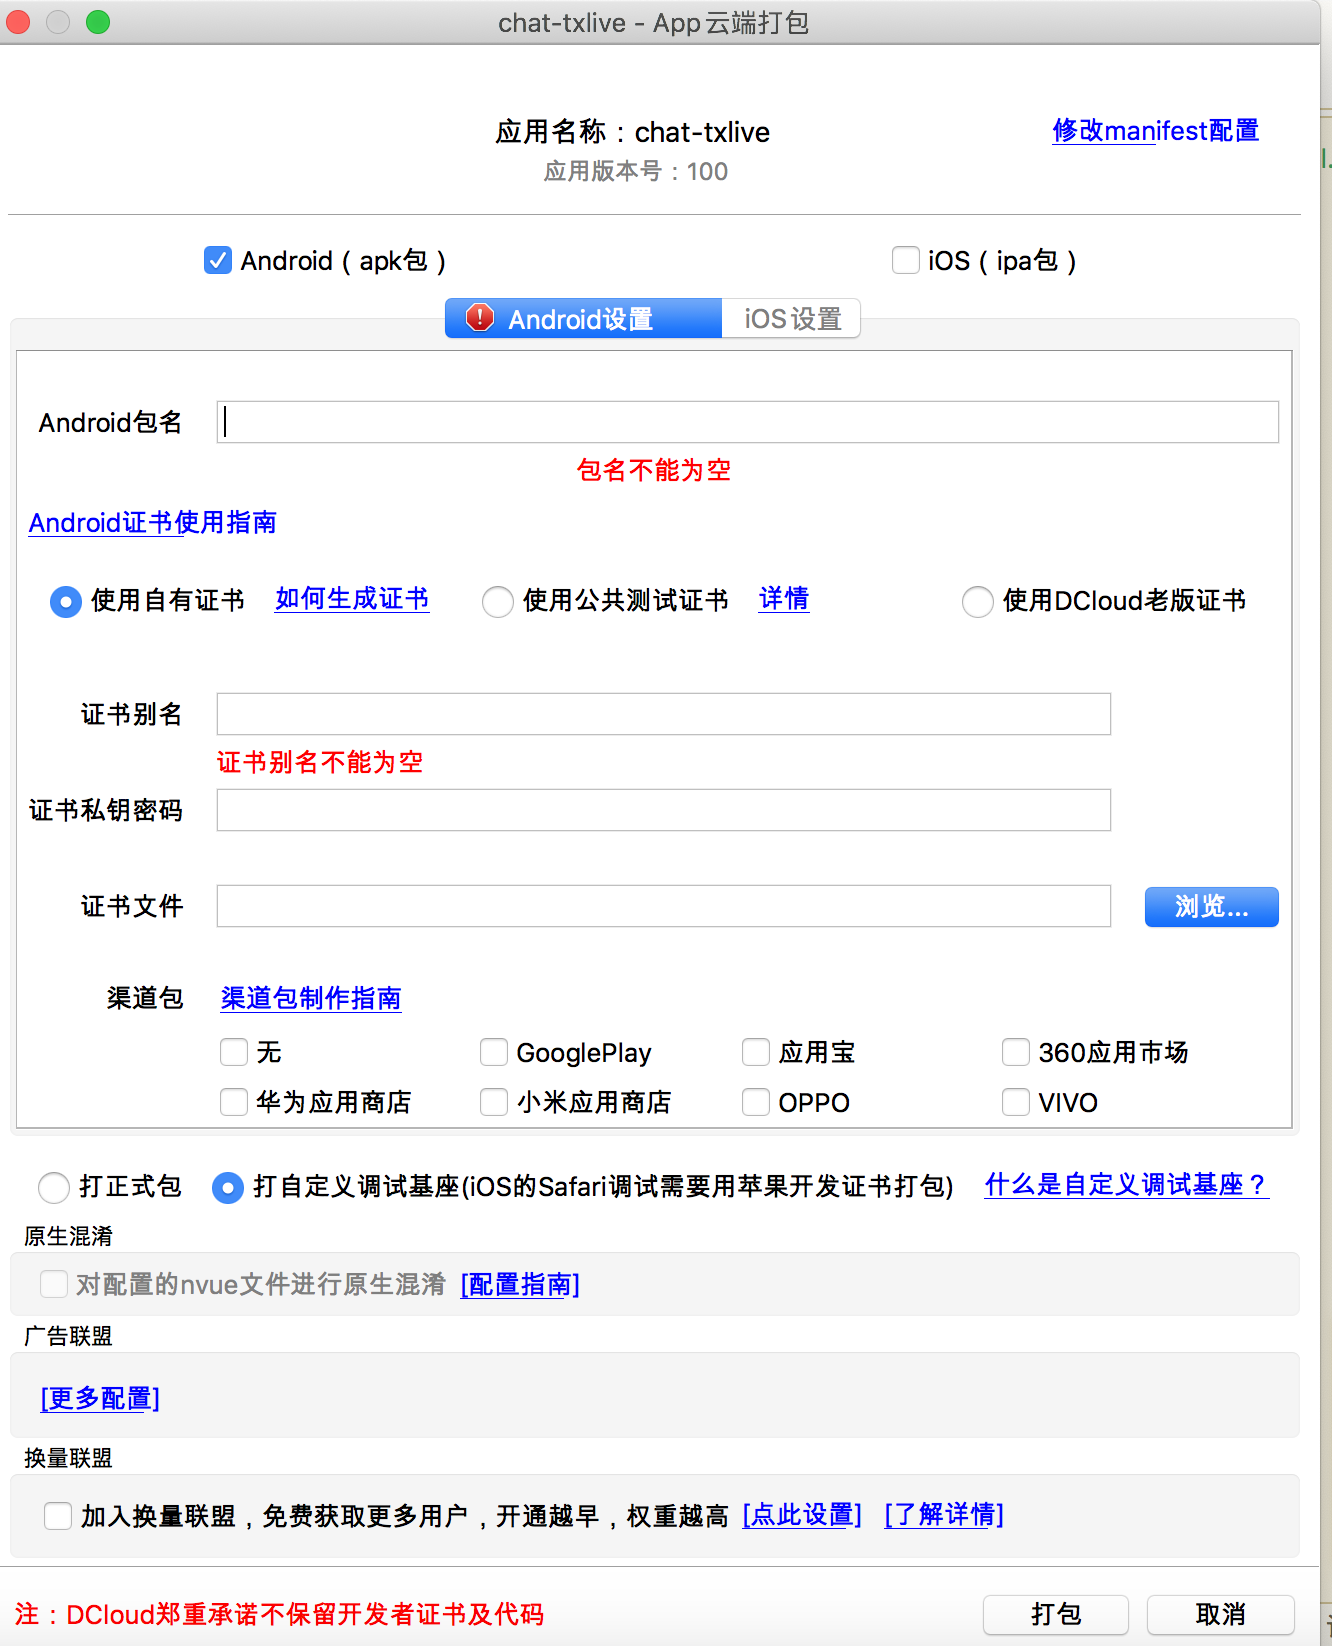
Task: Click the red warning icon on Android设置 tab
Action: pos(480,318)
